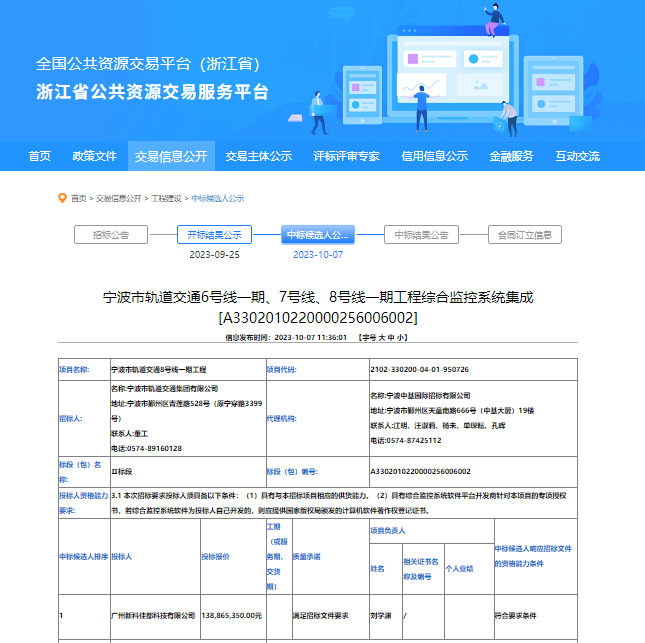Select the 开标结果公示 stage step

(x=215, y=235)
